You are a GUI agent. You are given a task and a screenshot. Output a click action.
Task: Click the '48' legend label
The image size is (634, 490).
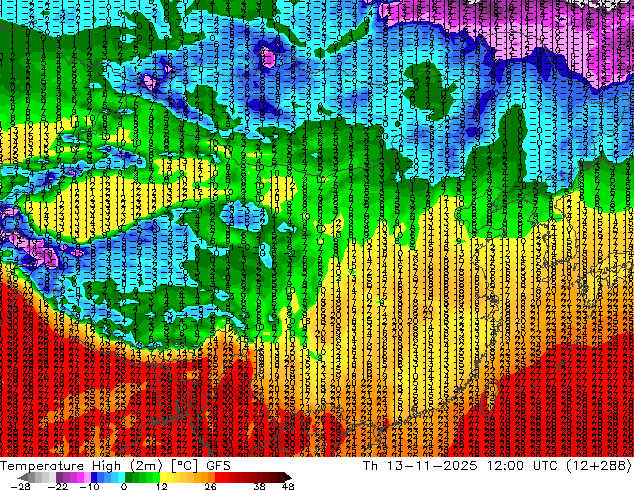(x=288, y=486)
